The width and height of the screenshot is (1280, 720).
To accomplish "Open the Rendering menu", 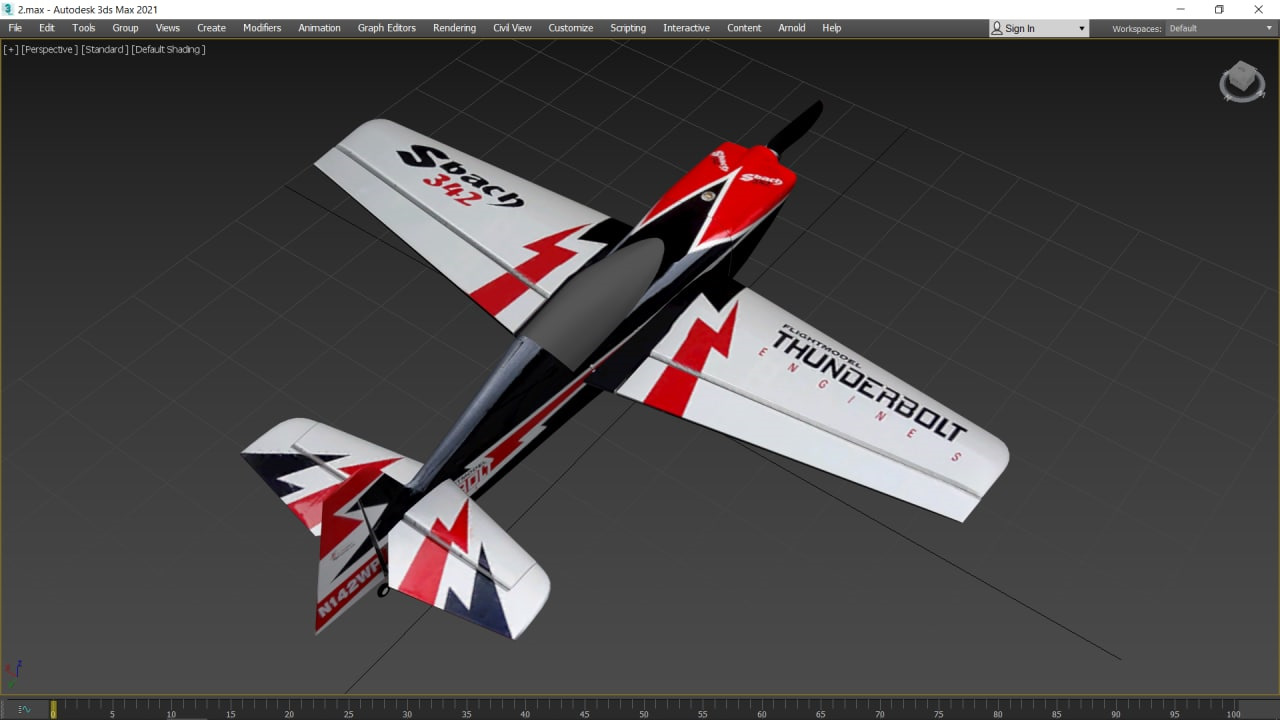I will pyautogui.click(x=454, y=28).
